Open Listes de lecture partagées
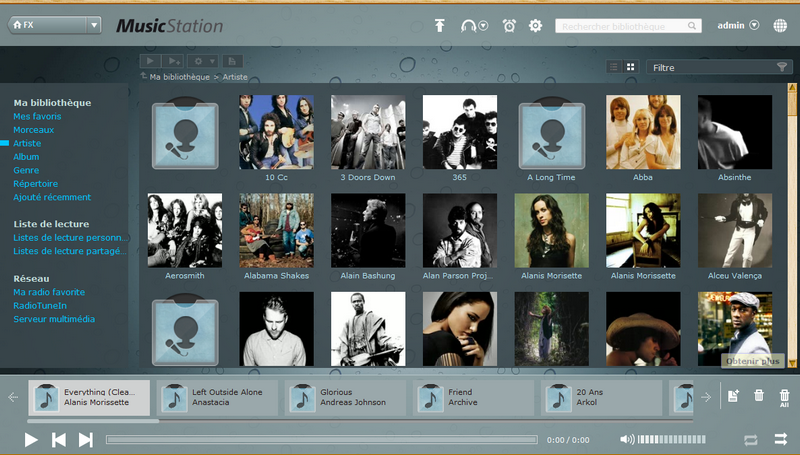This screenshot has width=800, height=455. click(70, 251)
